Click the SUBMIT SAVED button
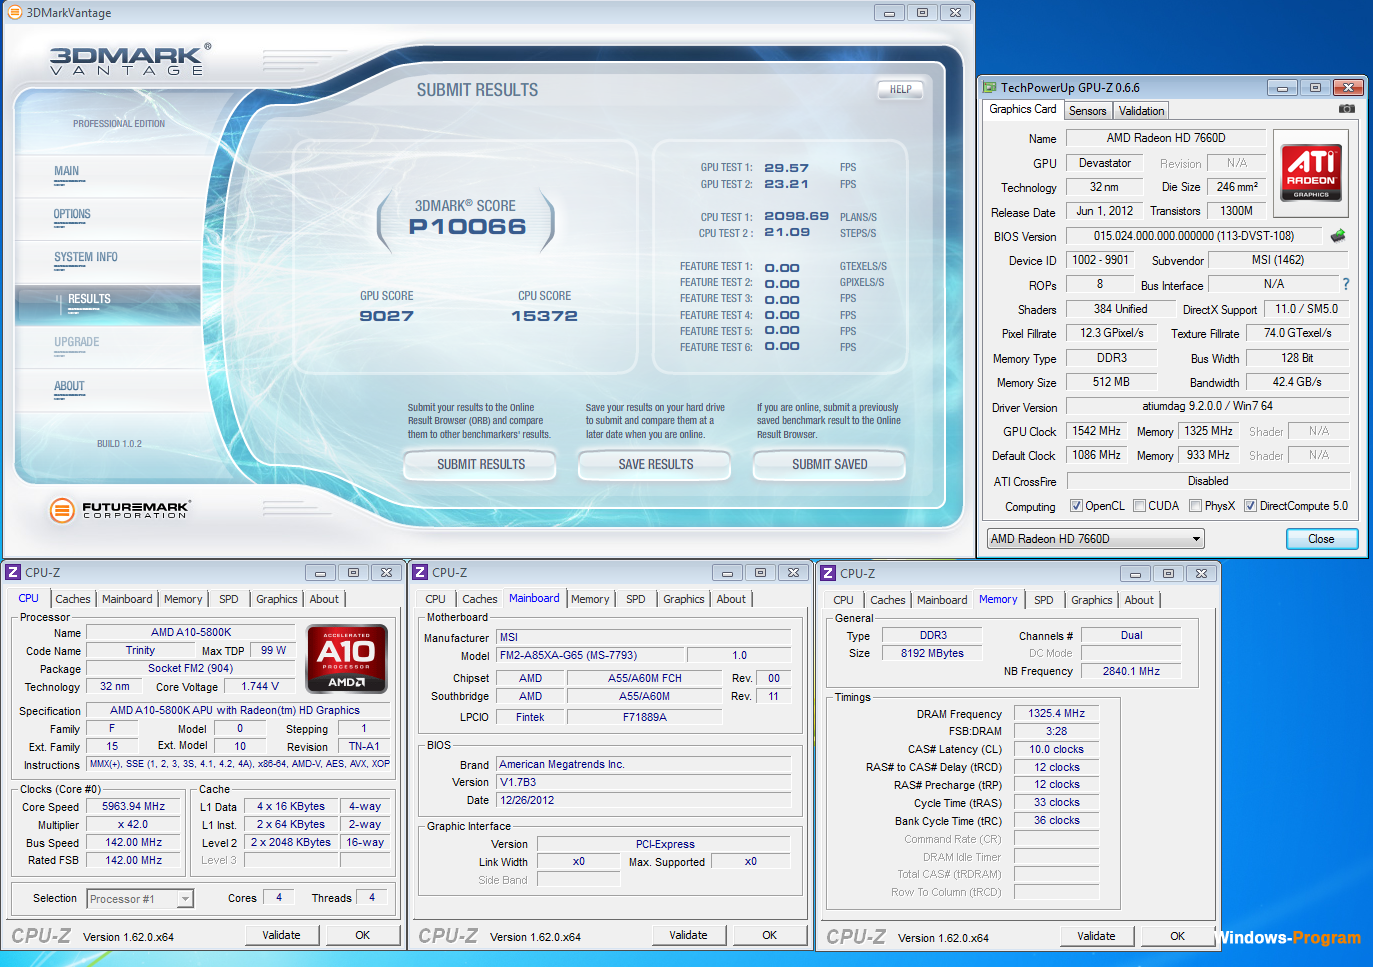The image size is (1373, 967). pyautogui.click(x=829, y=465)
